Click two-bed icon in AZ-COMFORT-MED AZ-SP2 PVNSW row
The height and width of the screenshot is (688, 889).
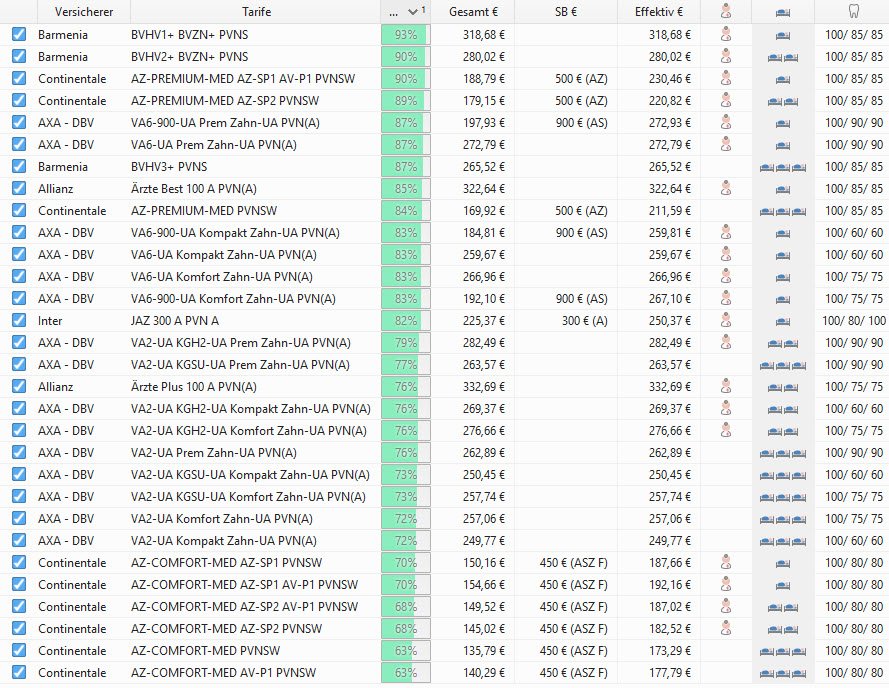pyautogui.click(x=783, y=630)
